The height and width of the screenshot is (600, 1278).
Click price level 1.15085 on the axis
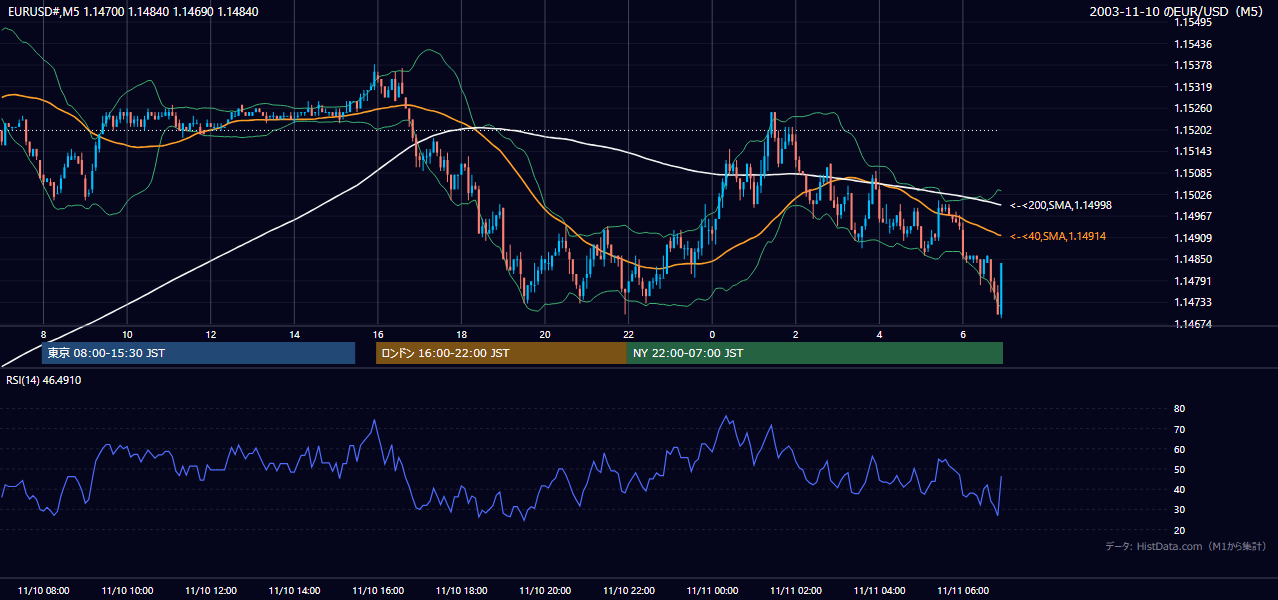point(1194,173)
